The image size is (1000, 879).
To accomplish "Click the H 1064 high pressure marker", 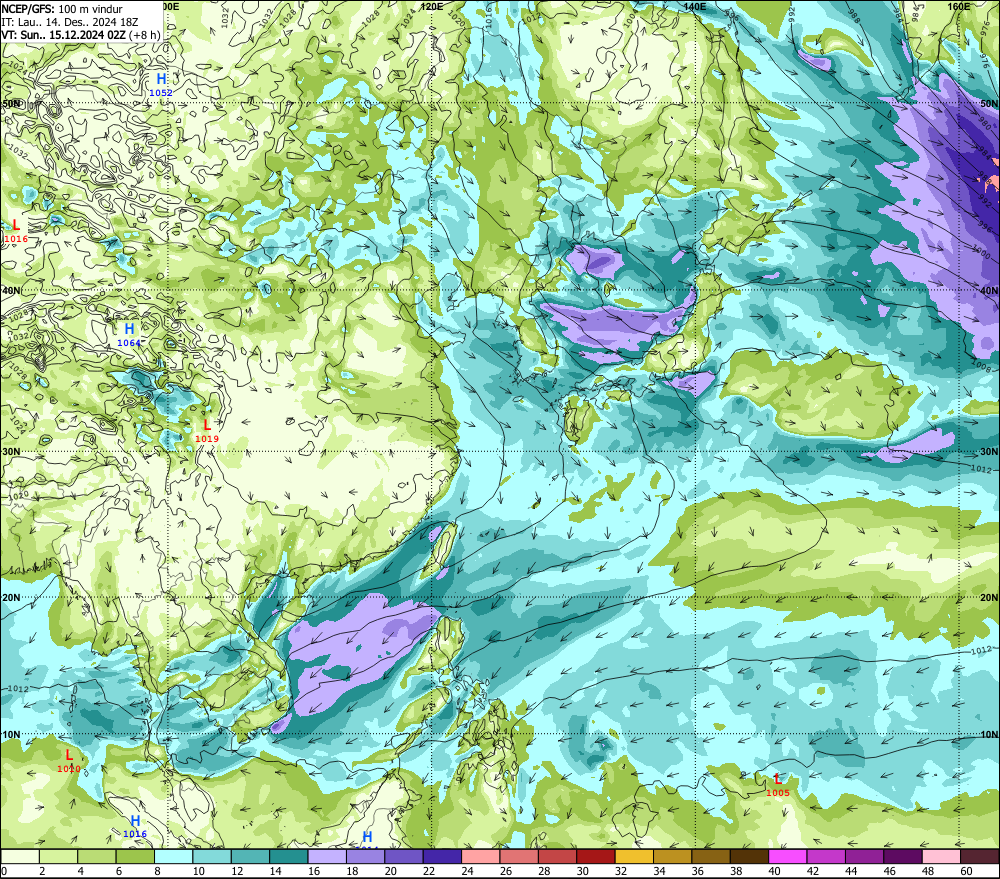I will pyautogui.click(x=129, y=334).
